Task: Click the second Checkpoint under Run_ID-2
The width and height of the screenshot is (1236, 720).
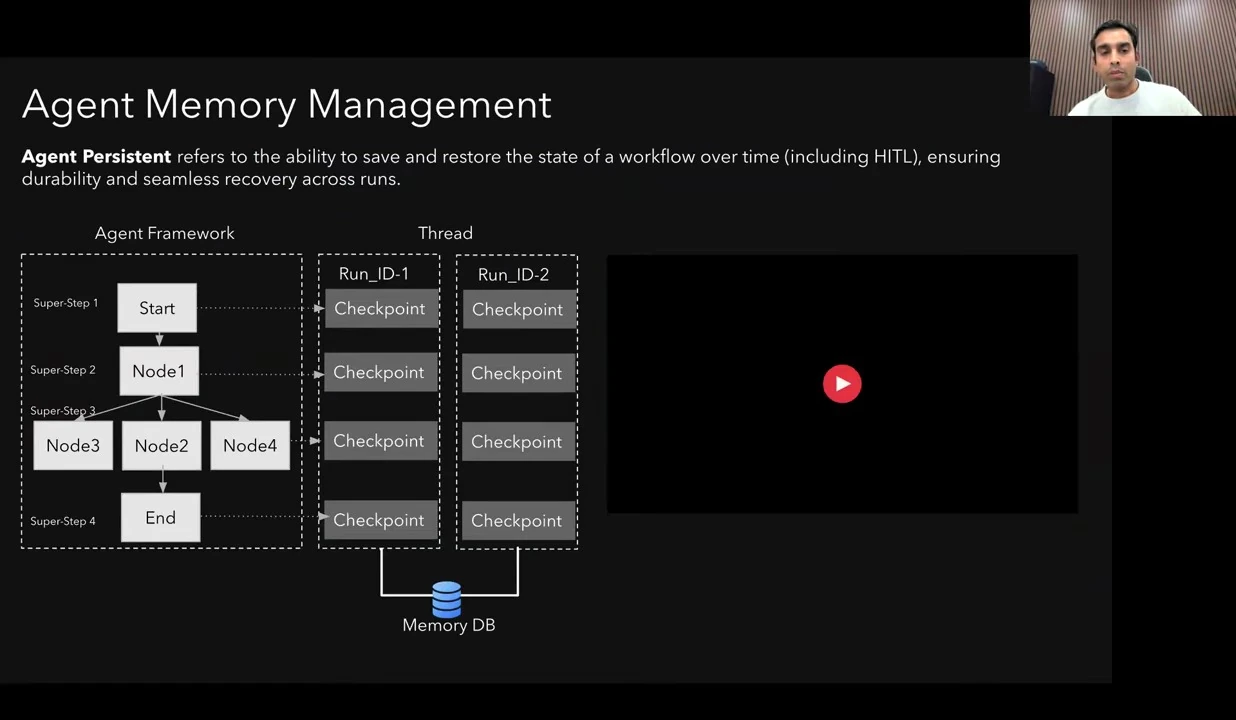Action: point(517,374)
